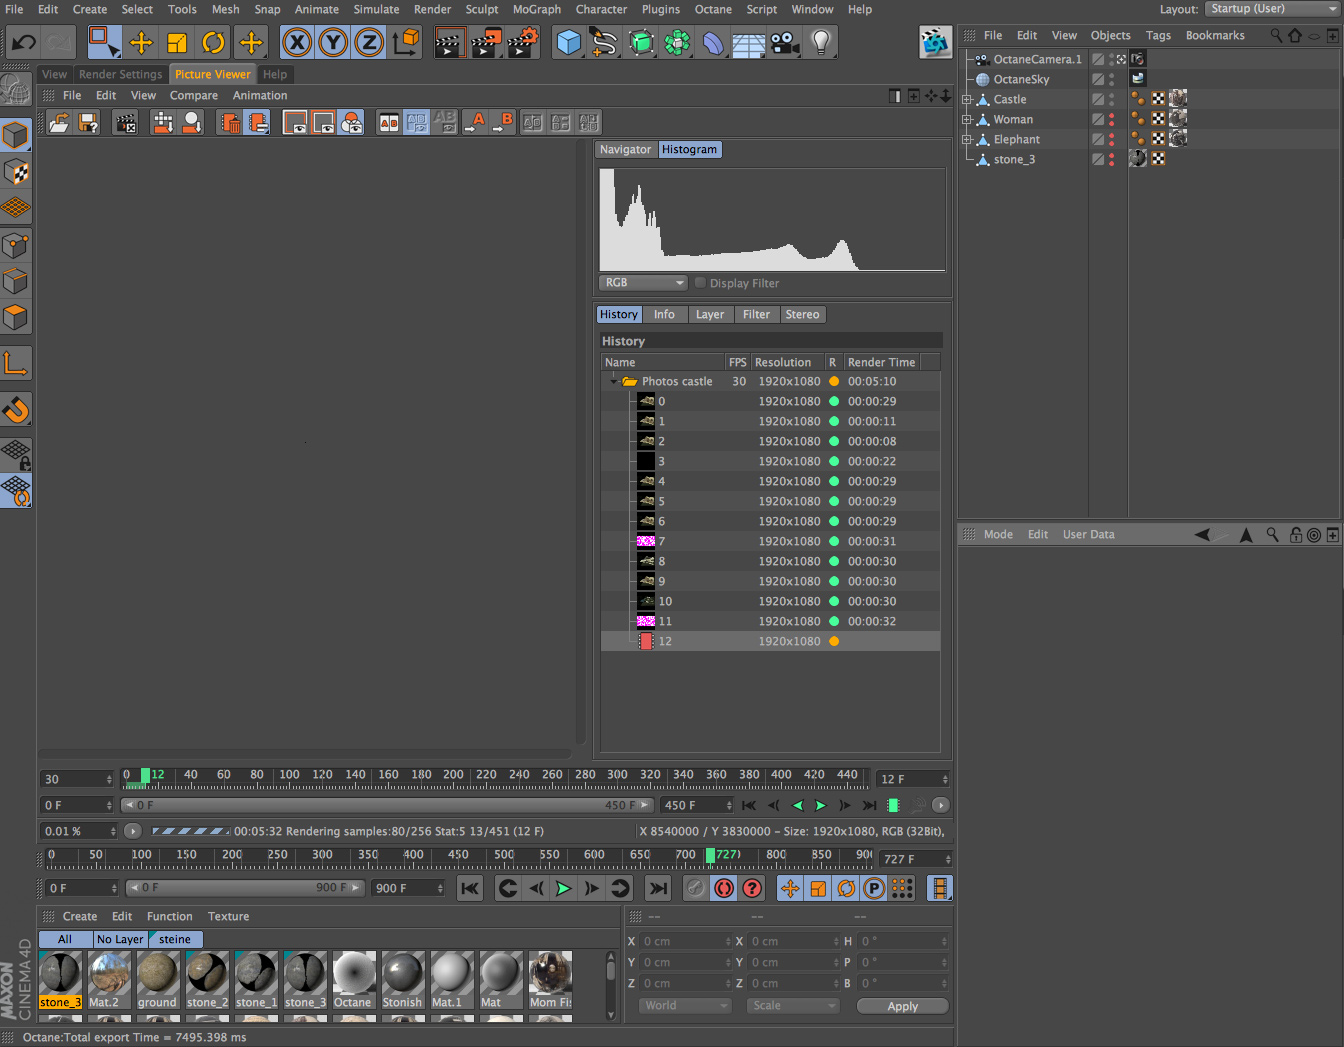Image resolution: width=1344 pixels, height=1047 pixels.
Task: Open the spline pen tool icon
Action: click(604, 42)
